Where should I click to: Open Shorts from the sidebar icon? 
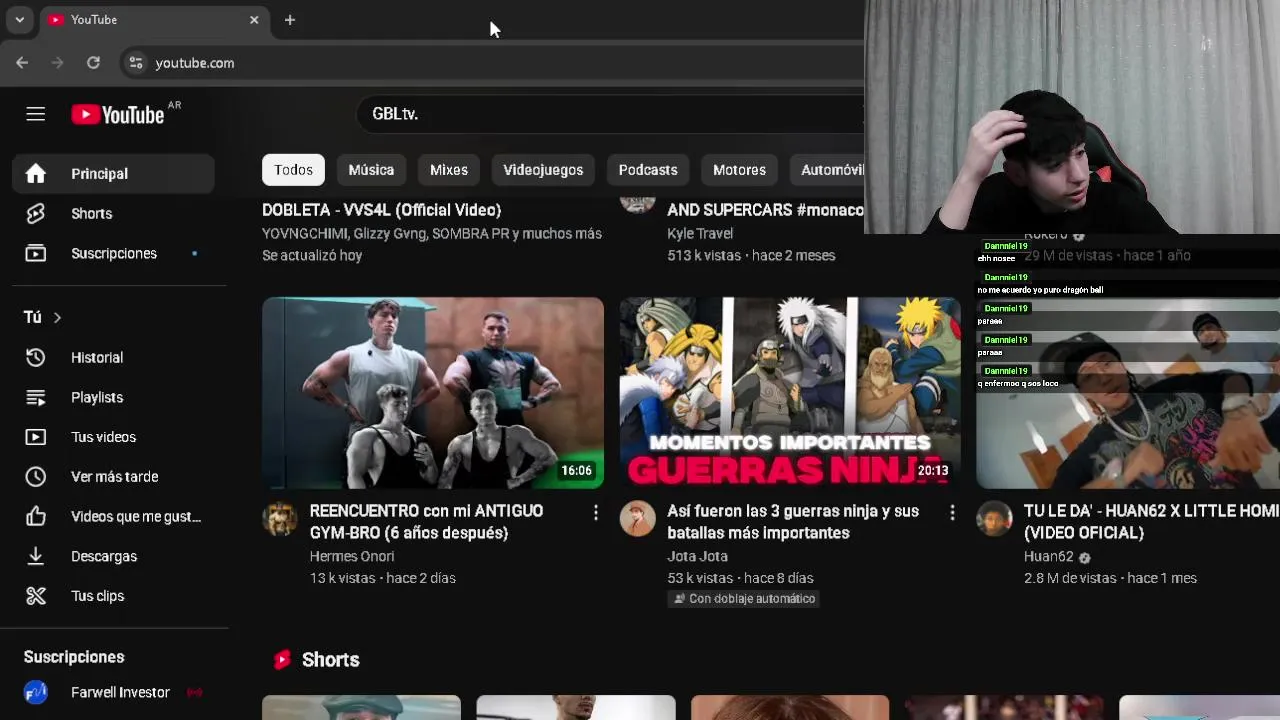coord(36,214)
